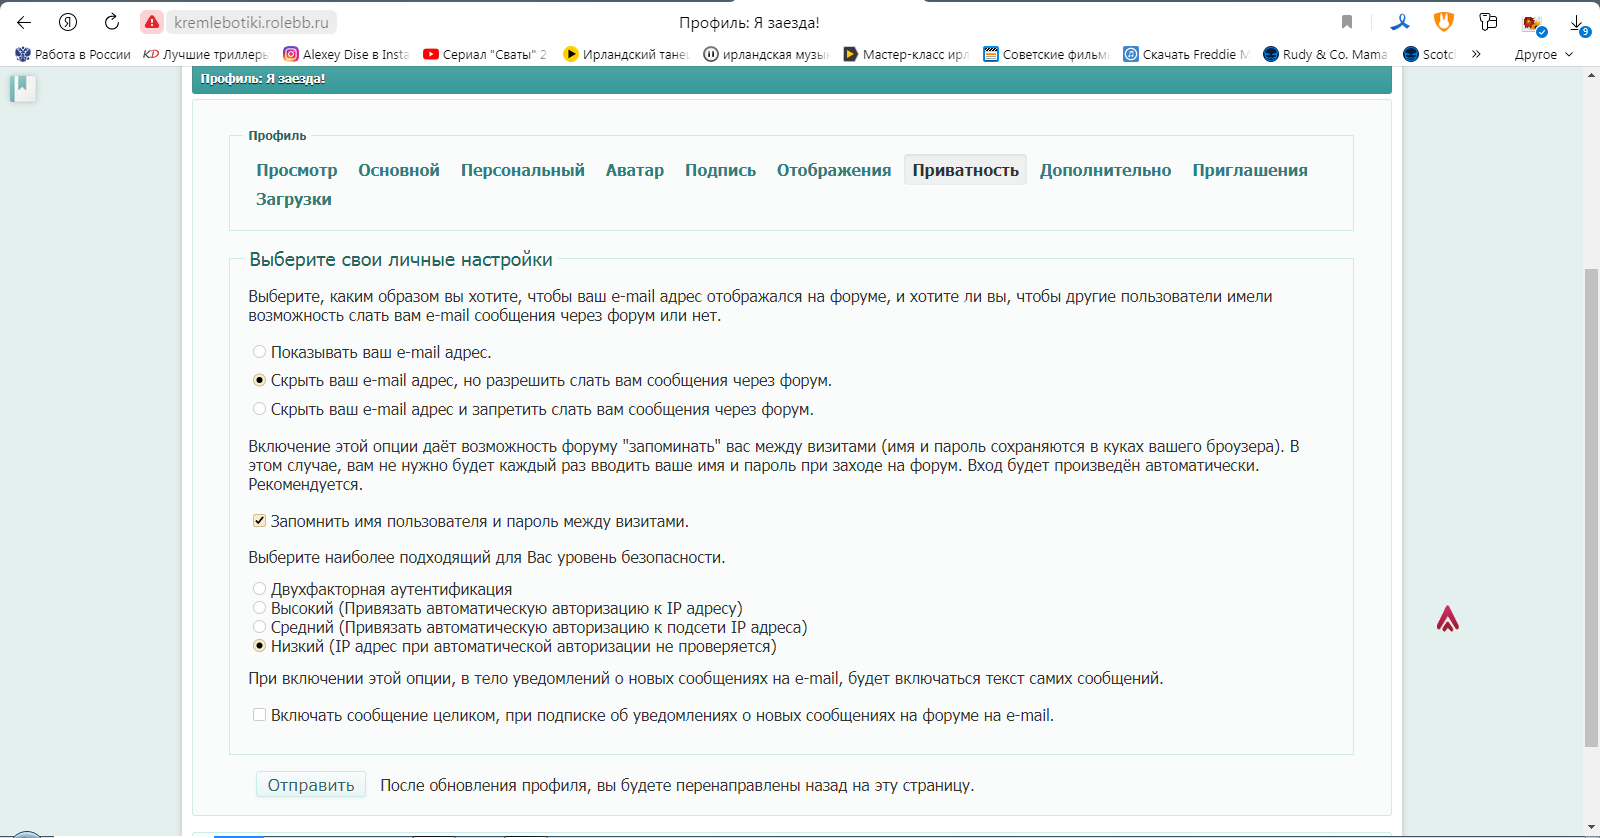
Task: Click the red scroll-to-top arrow icon
Action: pyautogui.click(x=1447, y=619)
